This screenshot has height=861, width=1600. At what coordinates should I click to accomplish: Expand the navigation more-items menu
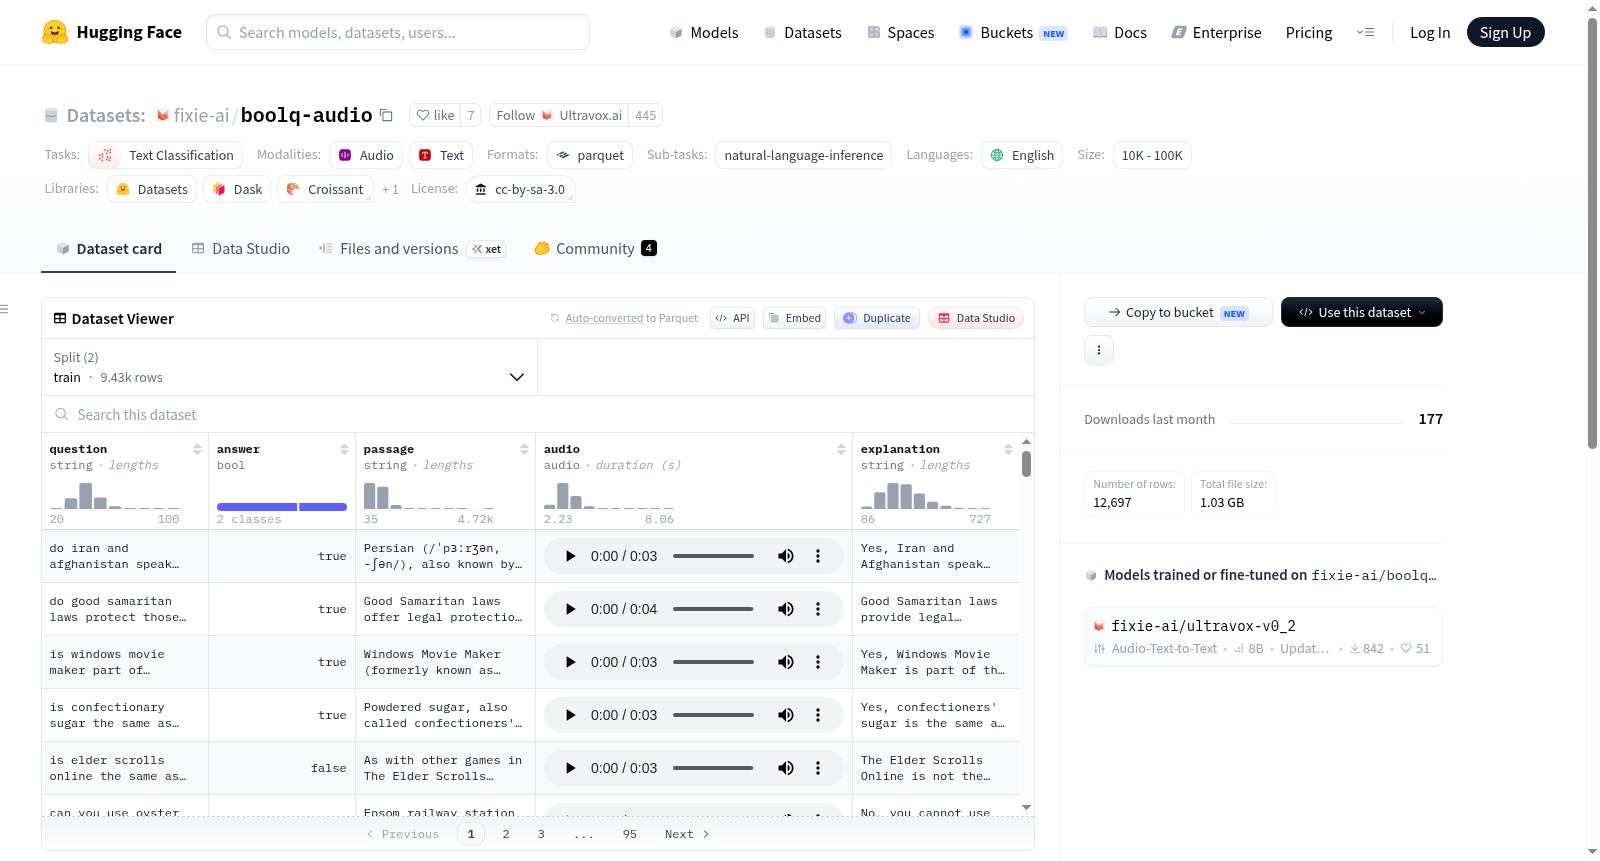[x=1365, y=32]
